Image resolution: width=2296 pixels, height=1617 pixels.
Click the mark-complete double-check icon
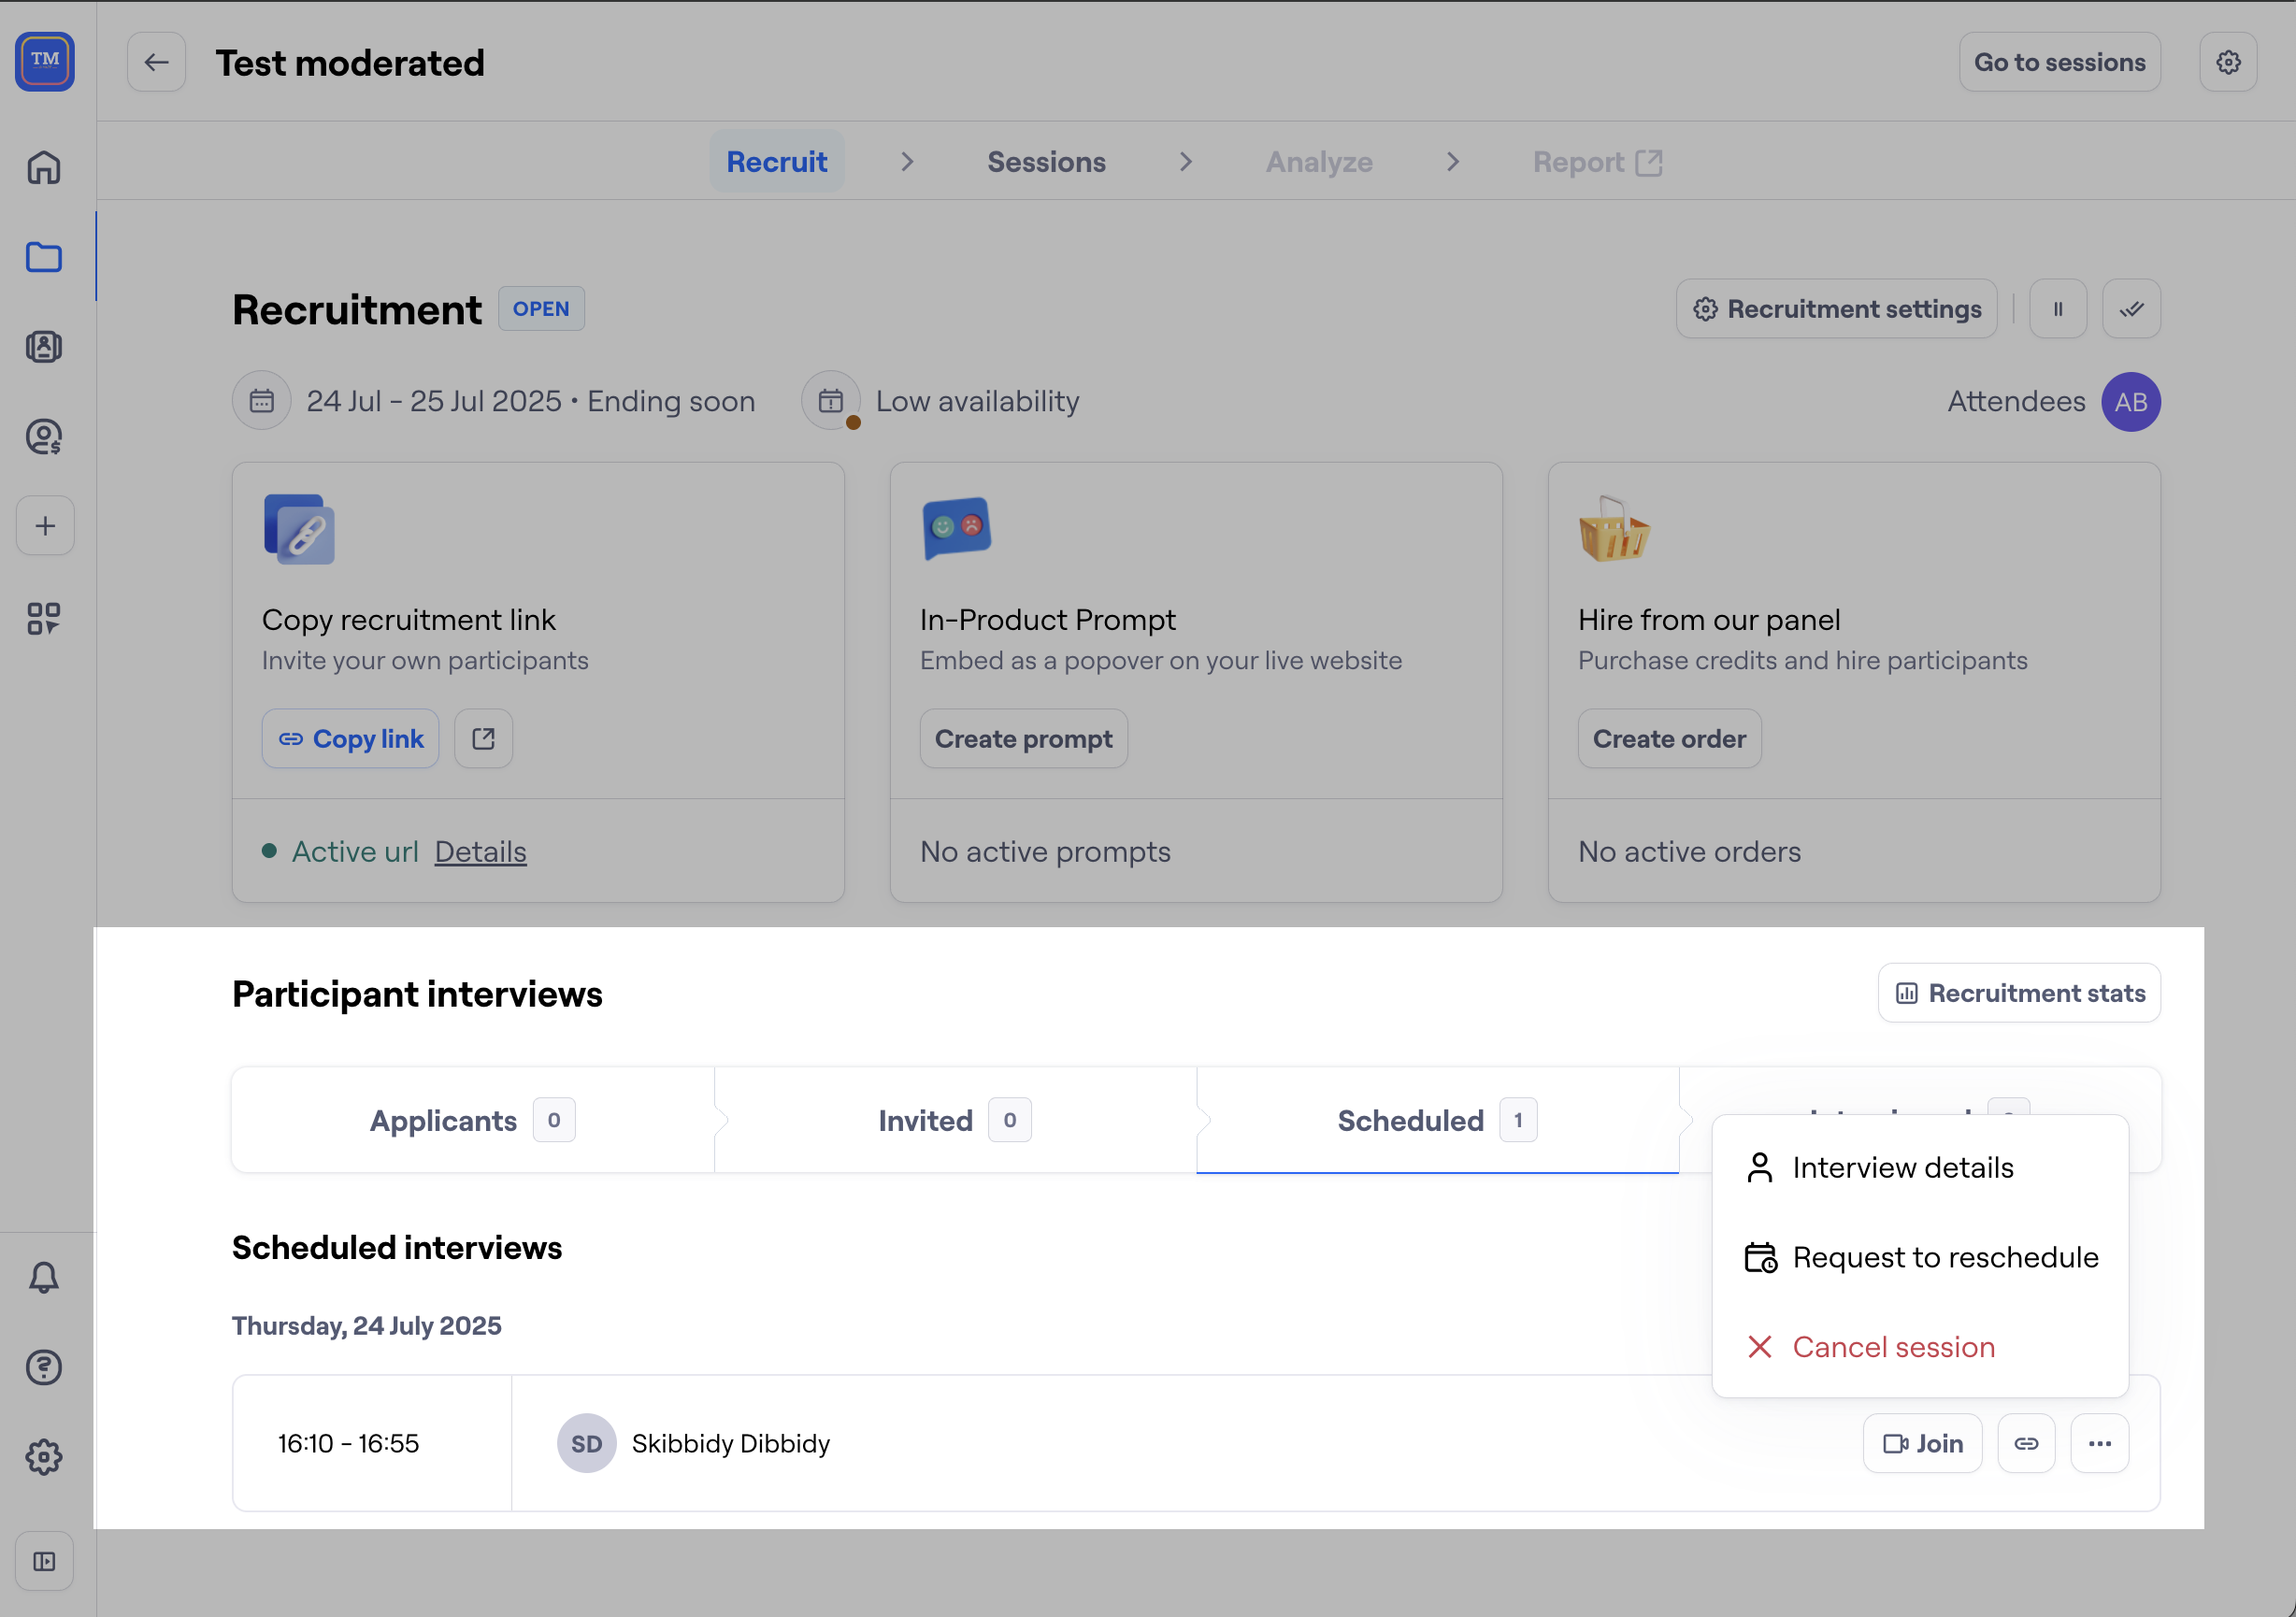point(2130,309)
